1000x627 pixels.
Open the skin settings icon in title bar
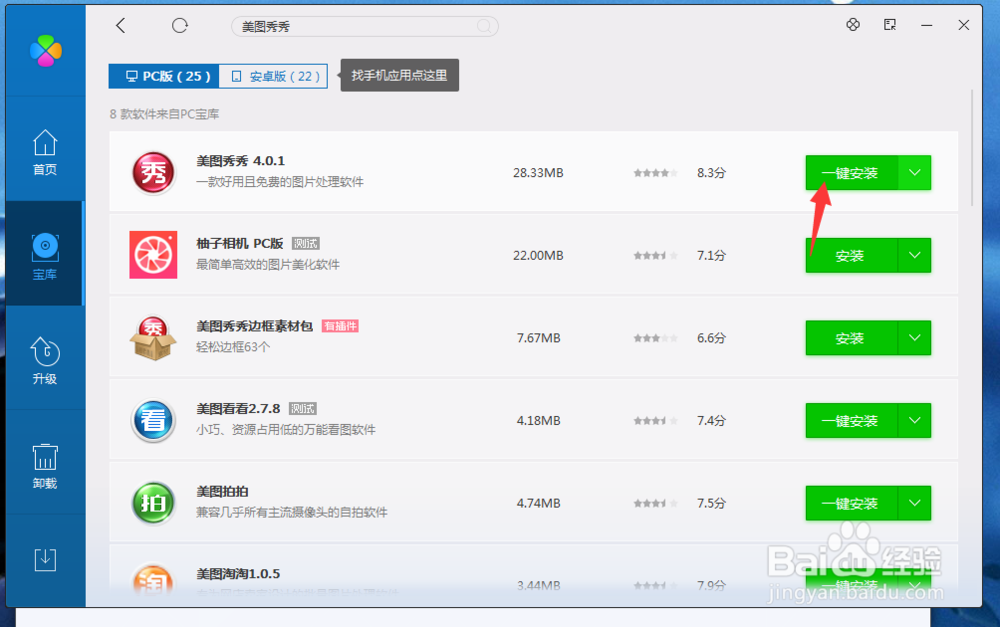tap(853, 25)
